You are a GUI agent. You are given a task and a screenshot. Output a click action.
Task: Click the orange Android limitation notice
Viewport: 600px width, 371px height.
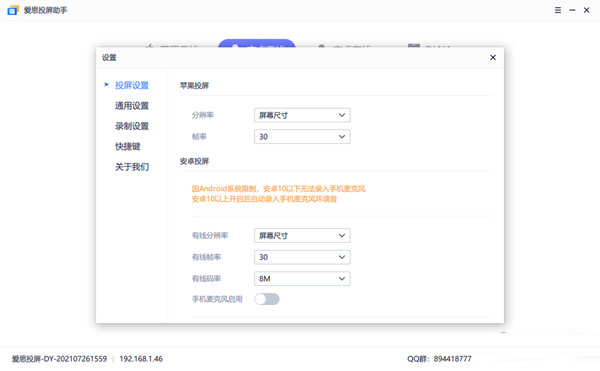tap(278, 194)
